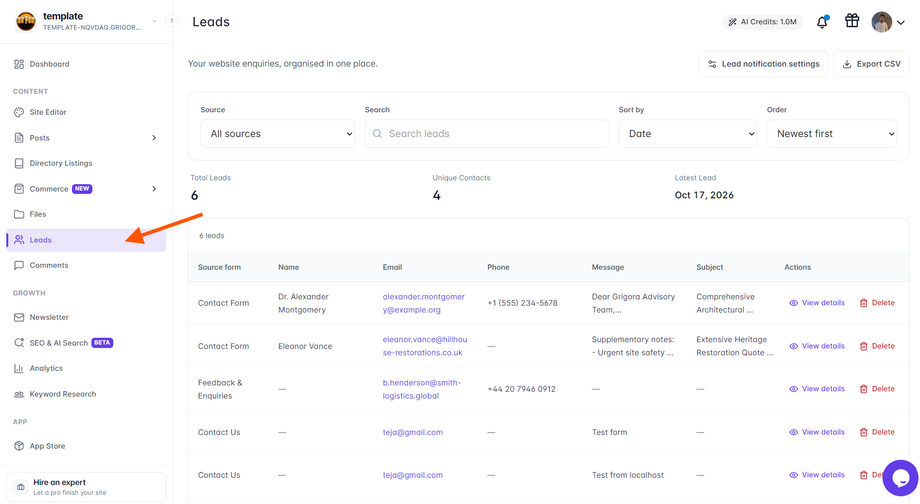Click the +44 20 7946 0912 phone cell
Image resolution: width=920 pixels, height=504 pixels.
[x=521, y=389]
